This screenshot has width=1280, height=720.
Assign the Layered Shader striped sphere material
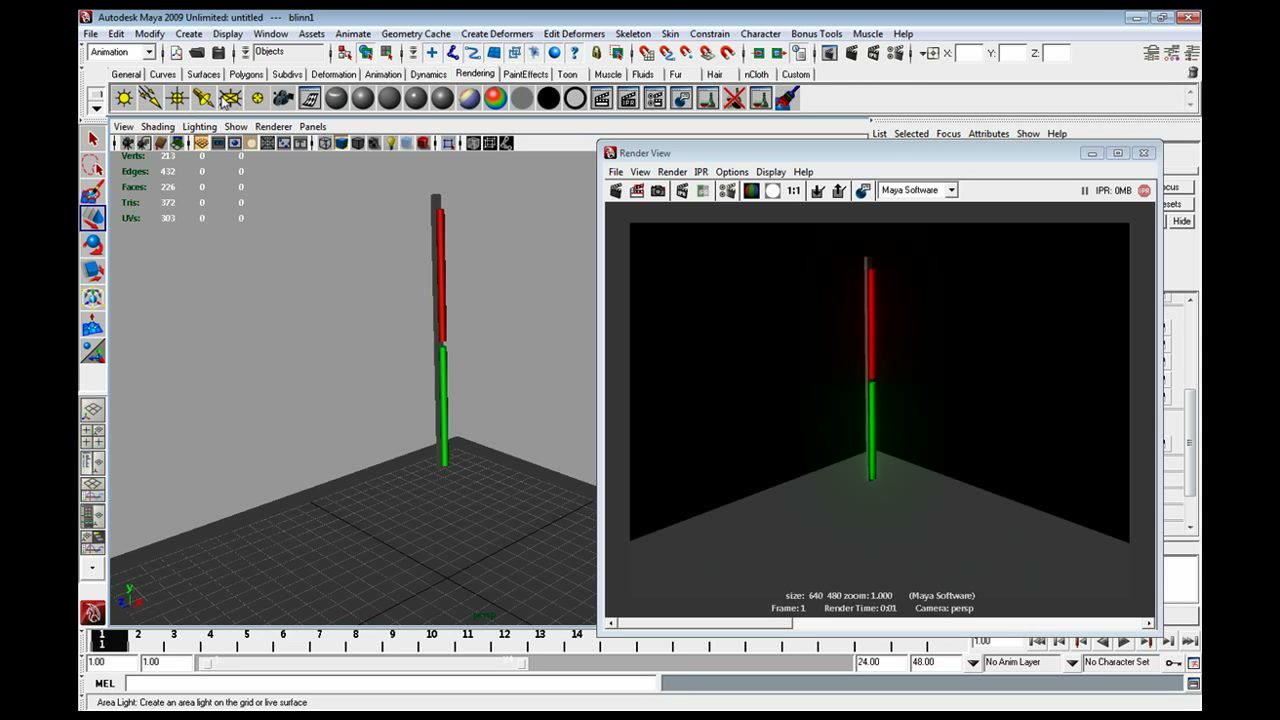pos(469,98)
